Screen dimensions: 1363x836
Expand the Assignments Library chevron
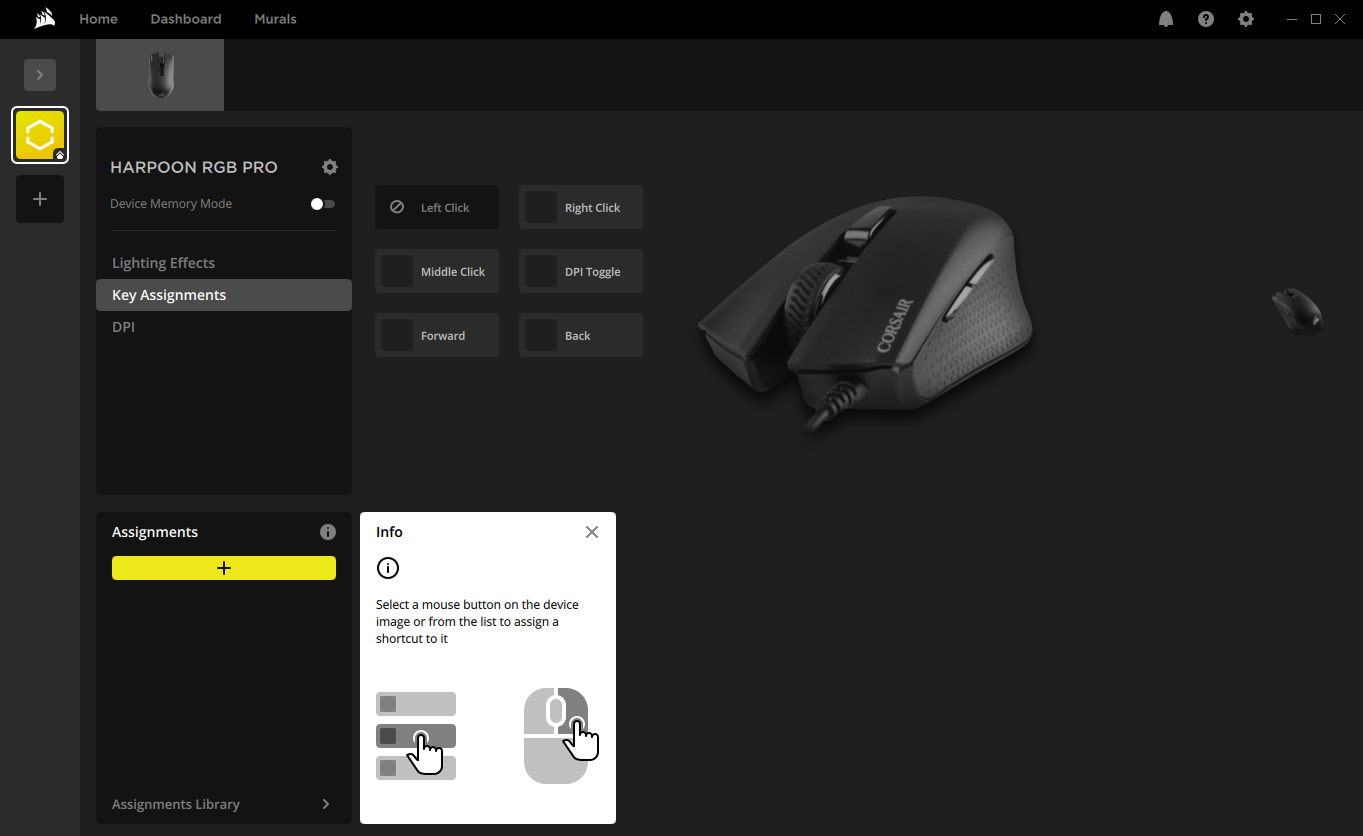click(326, 804)
